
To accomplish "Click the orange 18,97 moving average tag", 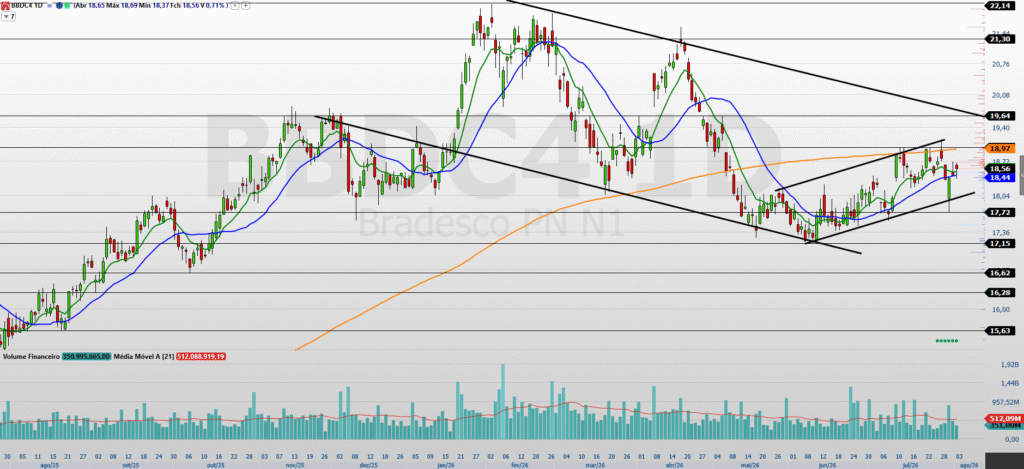I will [1000, 149].
